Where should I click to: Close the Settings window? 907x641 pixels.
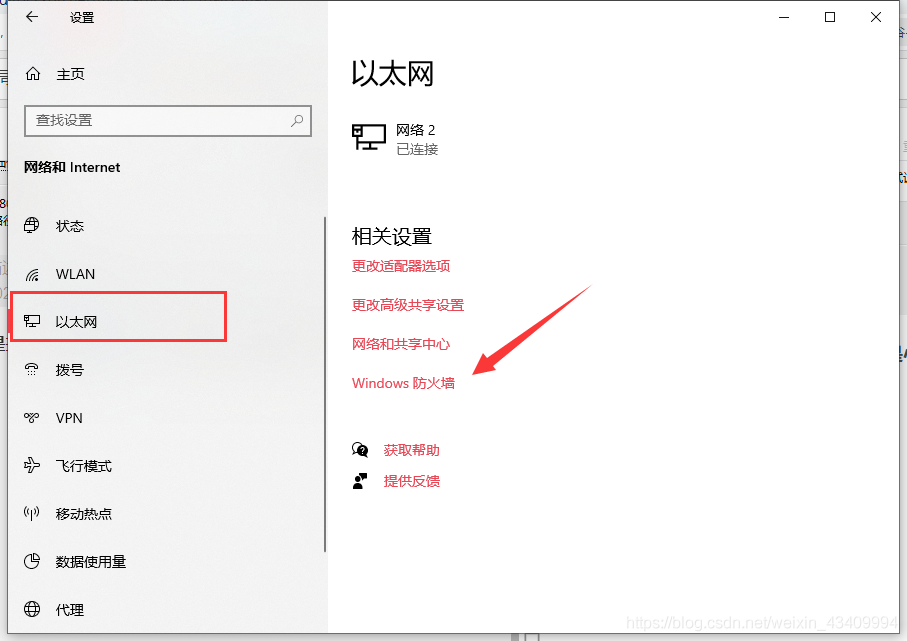[x=876, y=17]
